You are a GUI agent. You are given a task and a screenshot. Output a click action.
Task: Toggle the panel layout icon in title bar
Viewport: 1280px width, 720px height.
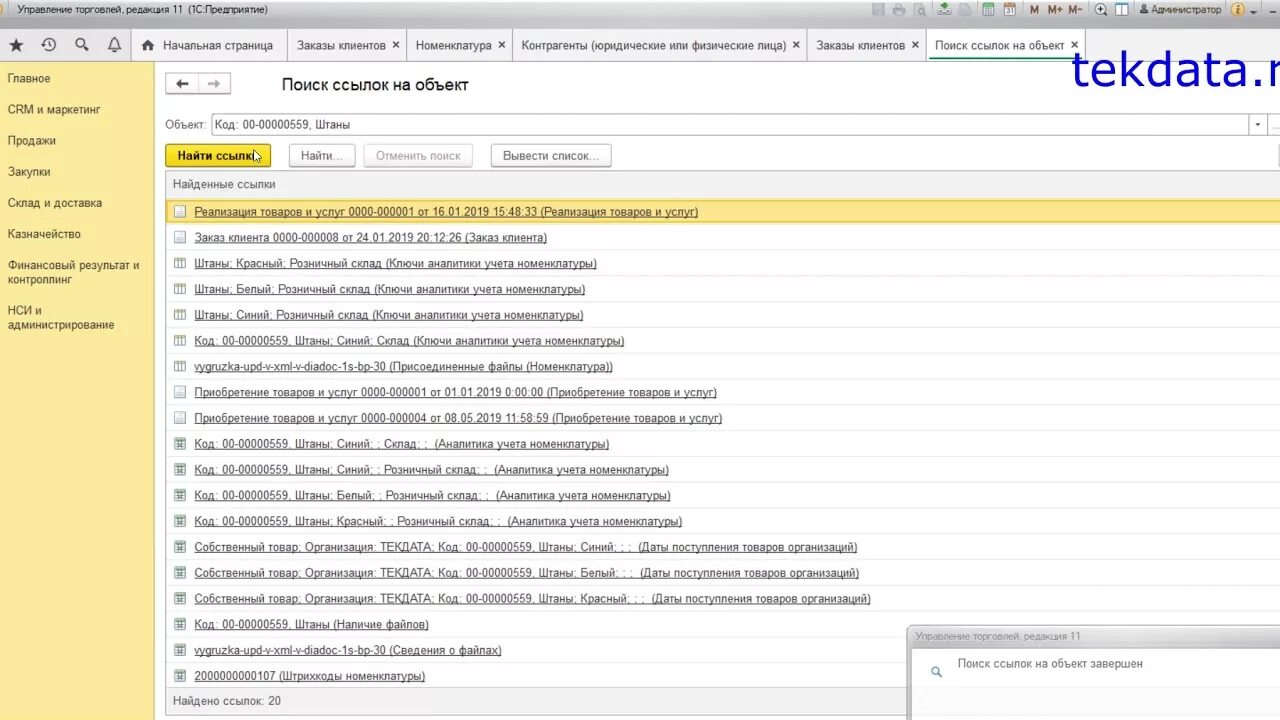1122,9
